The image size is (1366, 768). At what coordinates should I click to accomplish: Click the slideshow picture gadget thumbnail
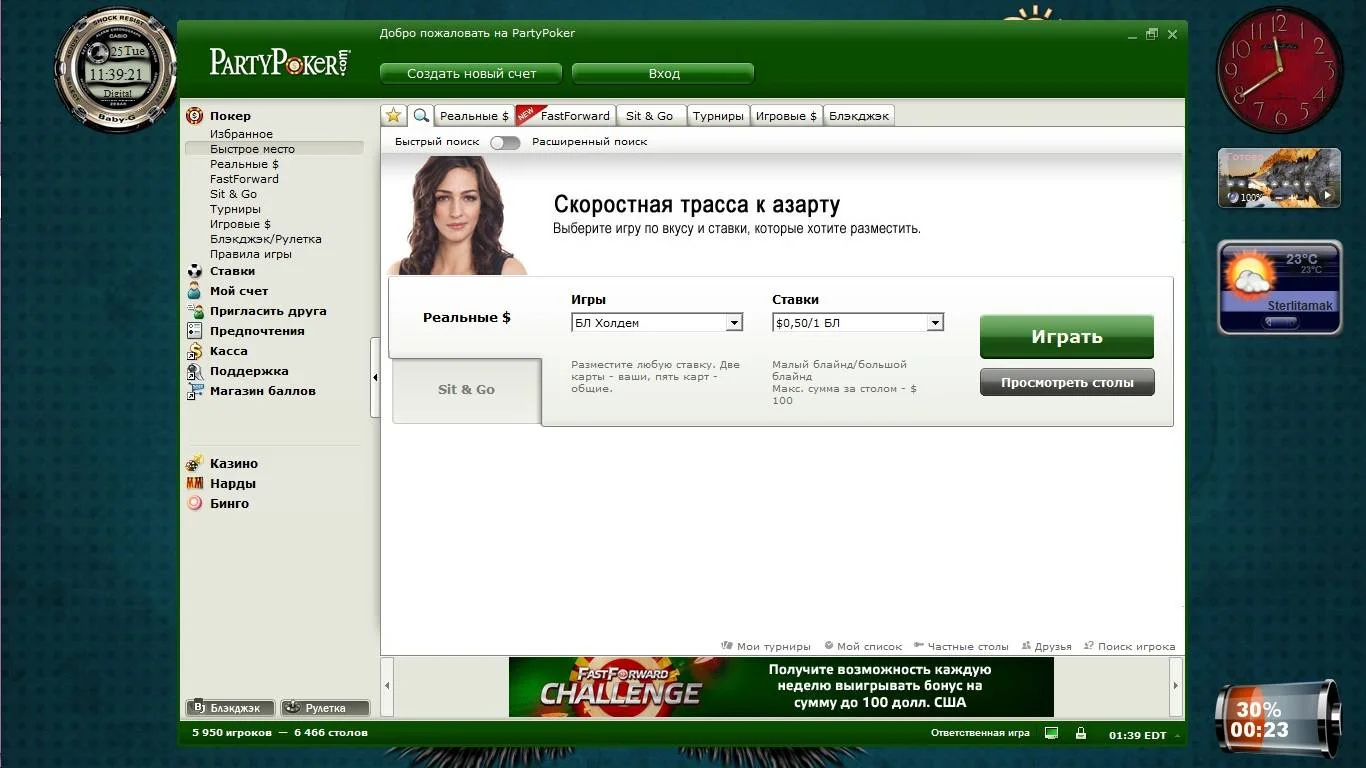(1279, 178)
